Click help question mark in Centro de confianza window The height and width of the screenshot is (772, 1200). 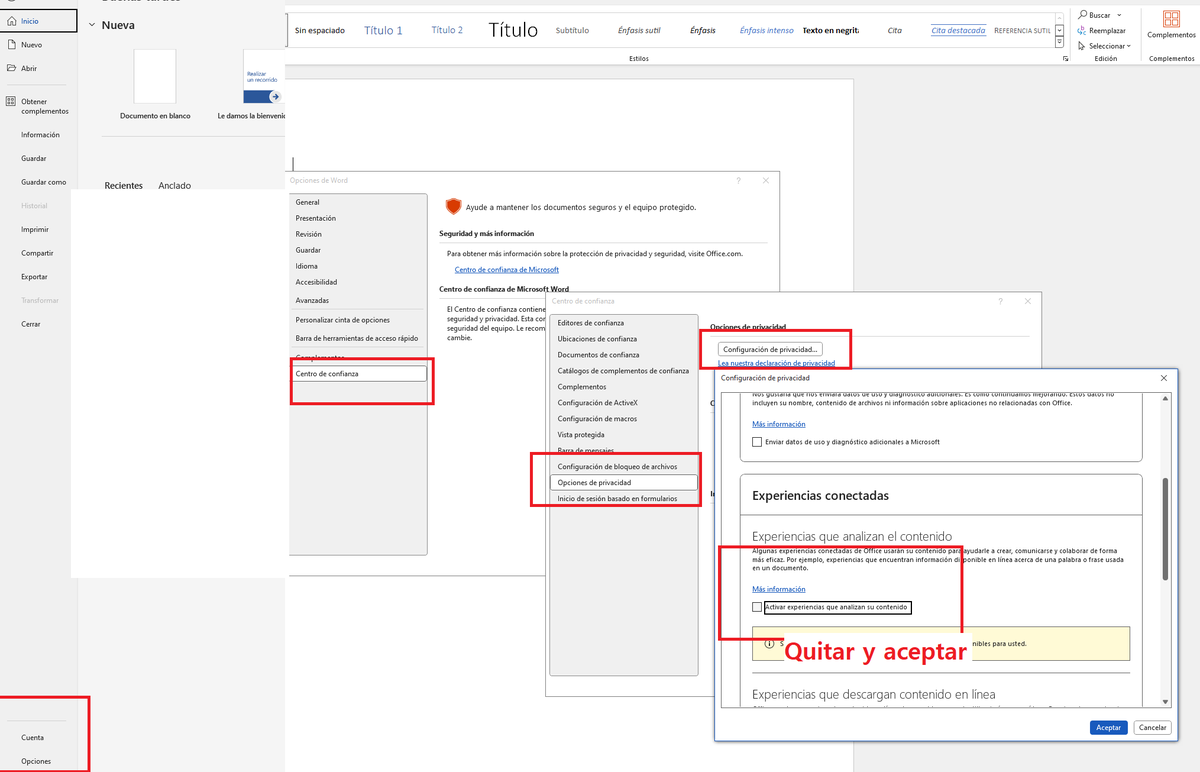(1000, 301)
